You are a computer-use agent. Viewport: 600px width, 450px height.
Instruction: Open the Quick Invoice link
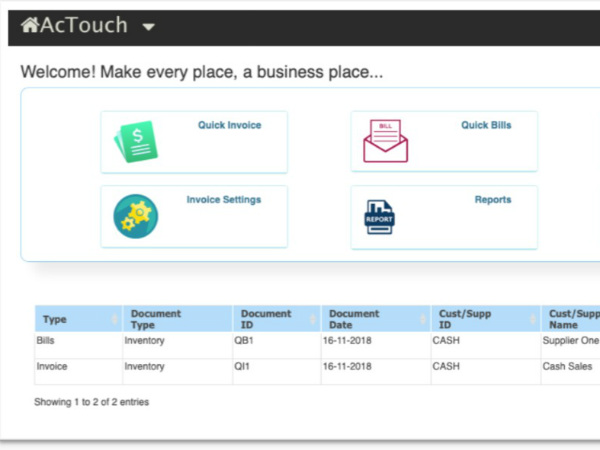click(229, 126)
